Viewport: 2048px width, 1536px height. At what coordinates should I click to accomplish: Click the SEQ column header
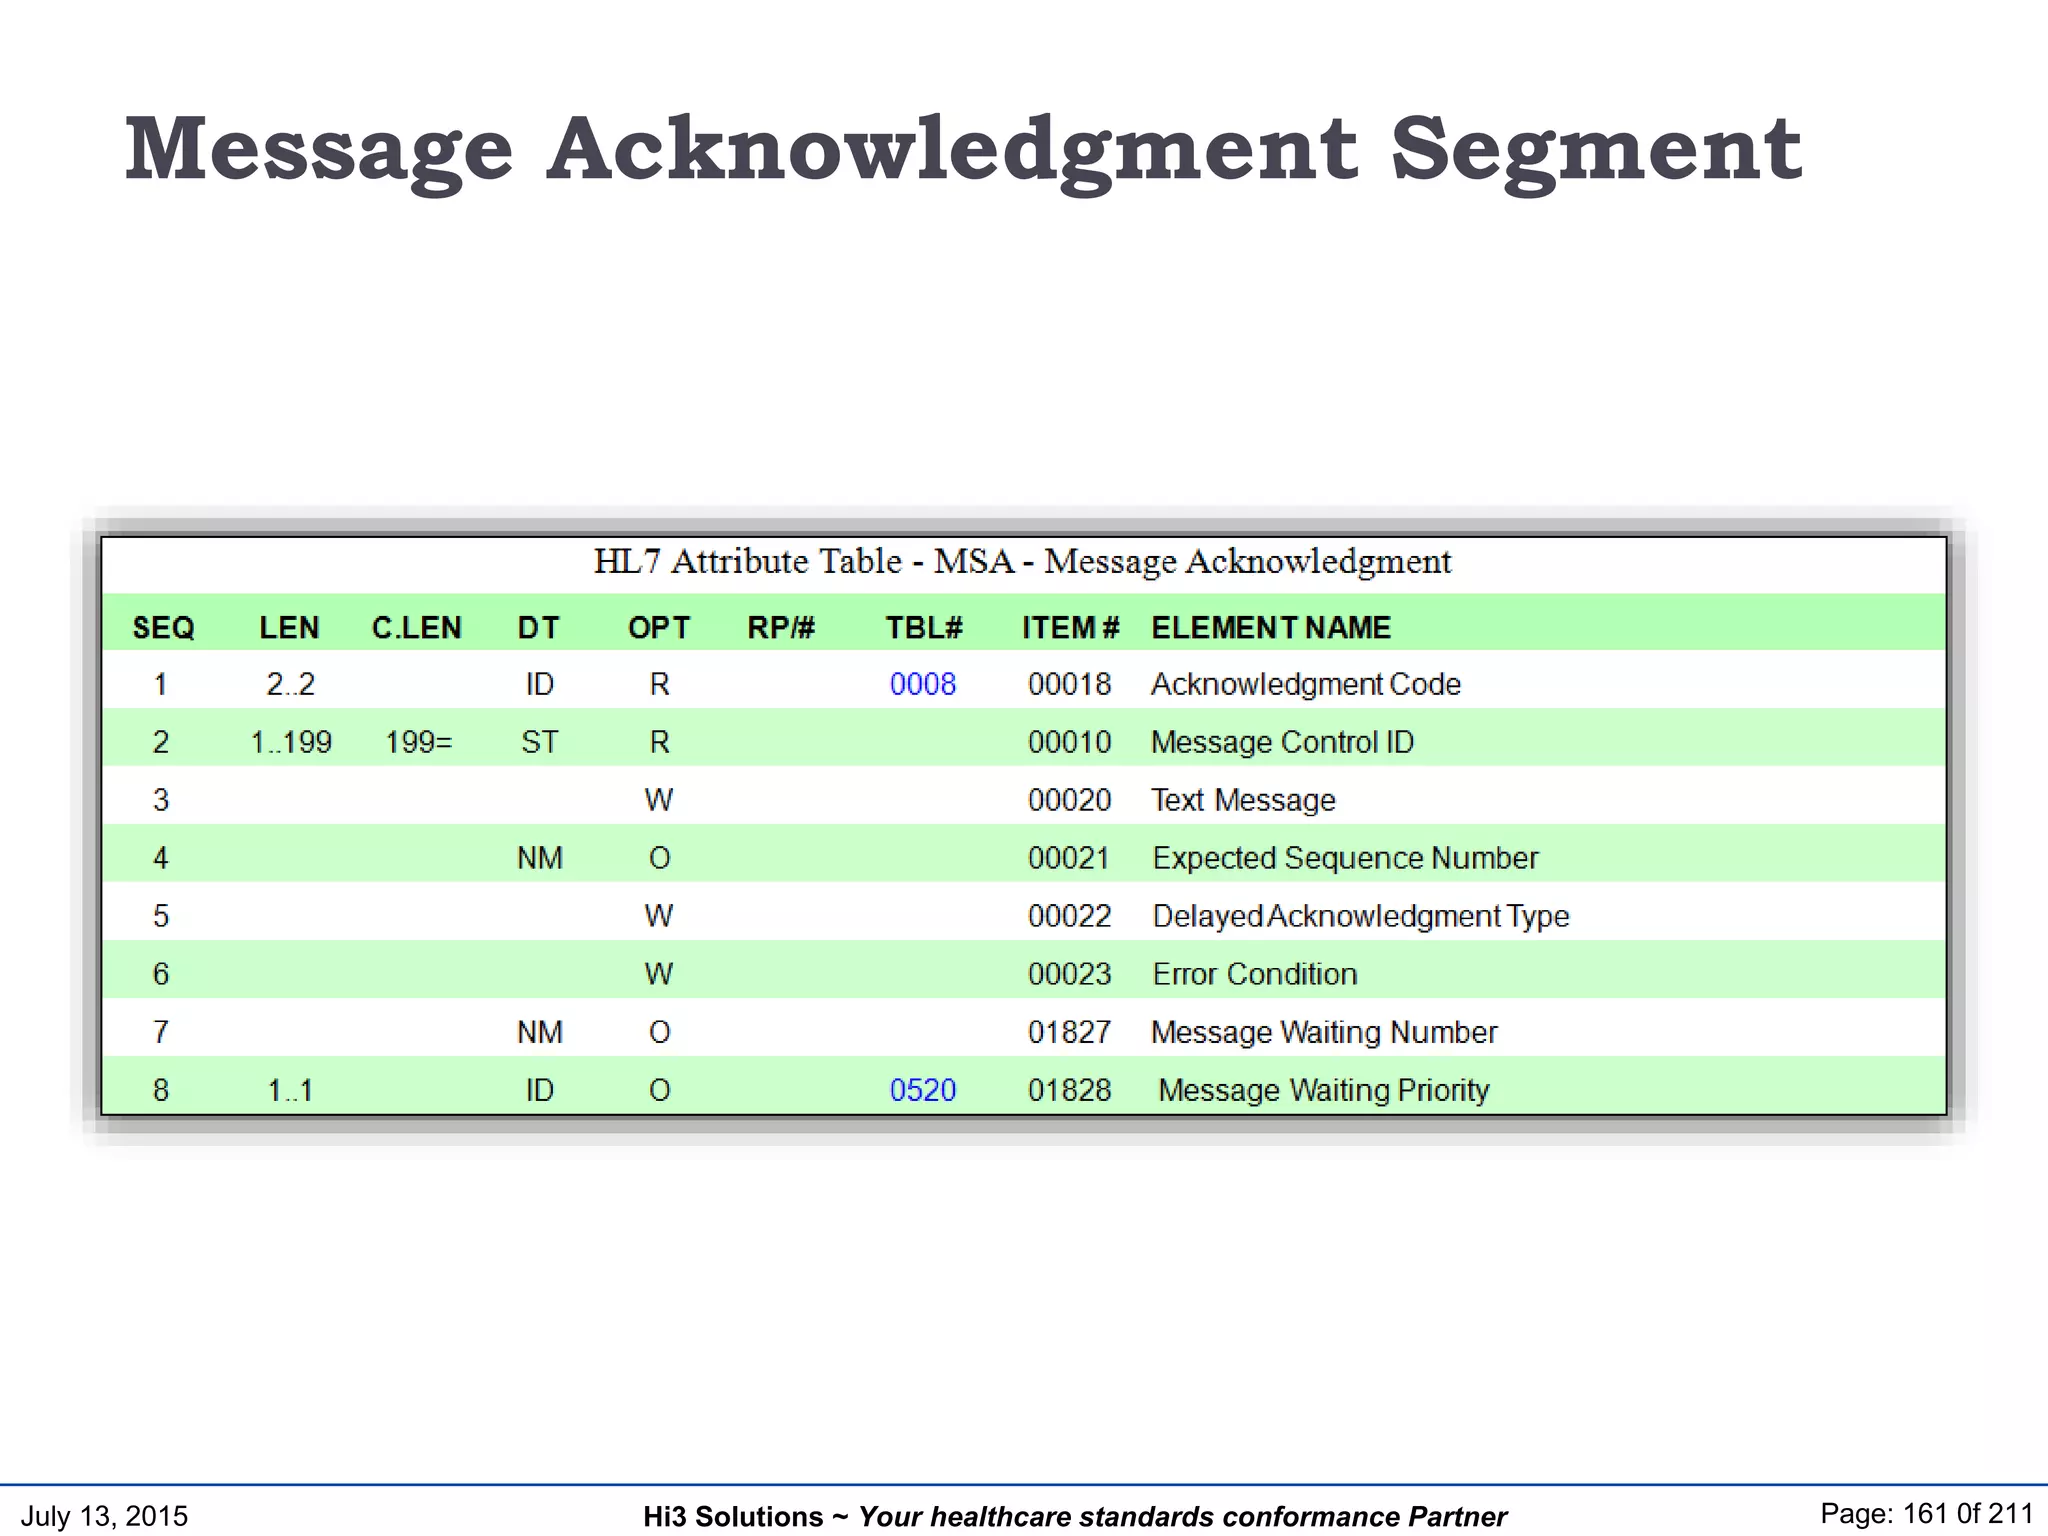(163, 628)
